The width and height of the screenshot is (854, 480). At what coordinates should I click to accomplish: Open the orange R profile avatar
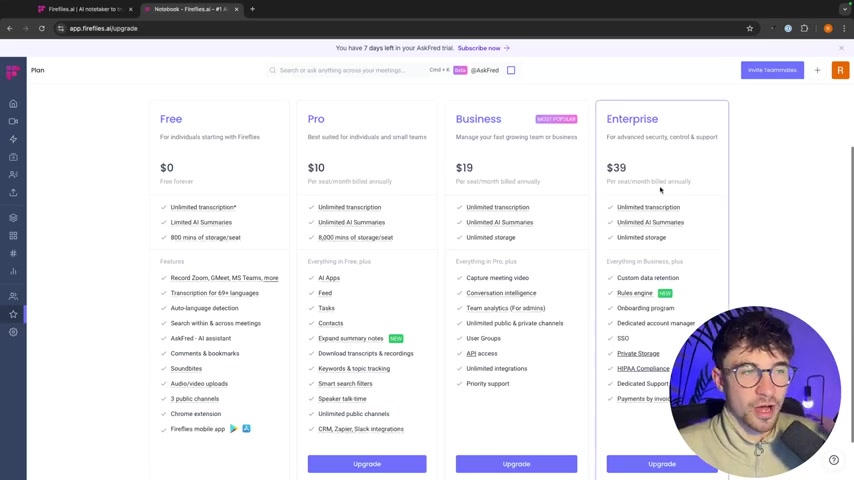click(x=840, y=70)
